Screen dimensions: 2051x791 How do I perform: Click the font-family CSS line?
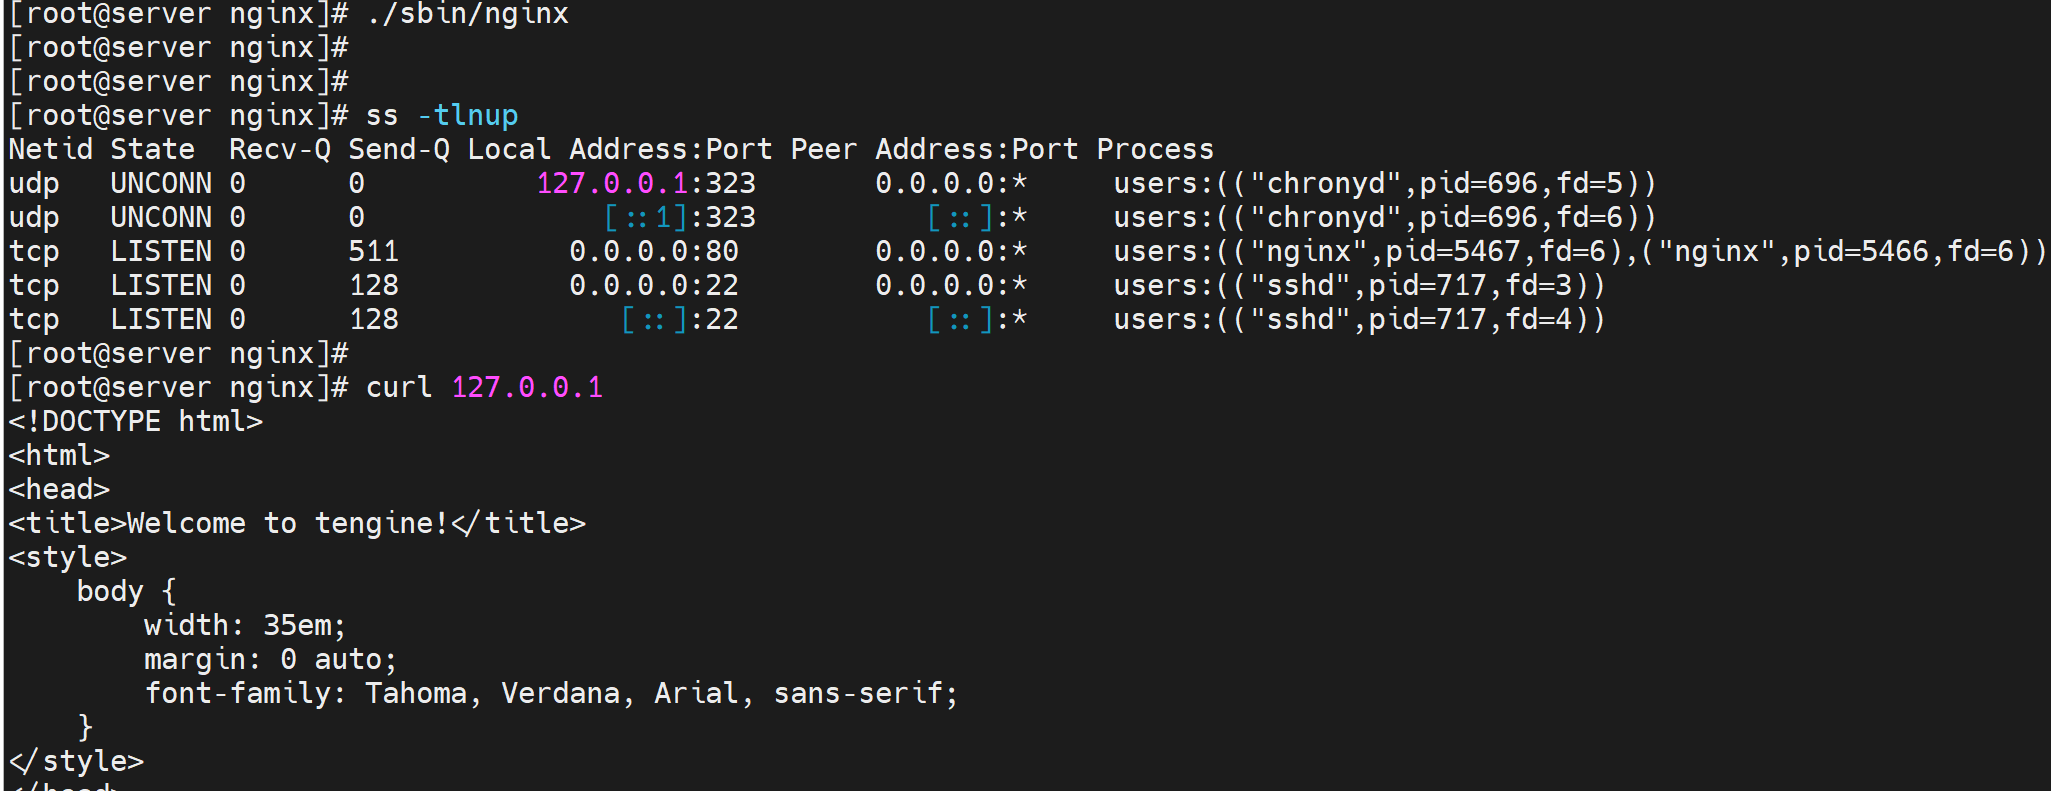coord(550,694)
